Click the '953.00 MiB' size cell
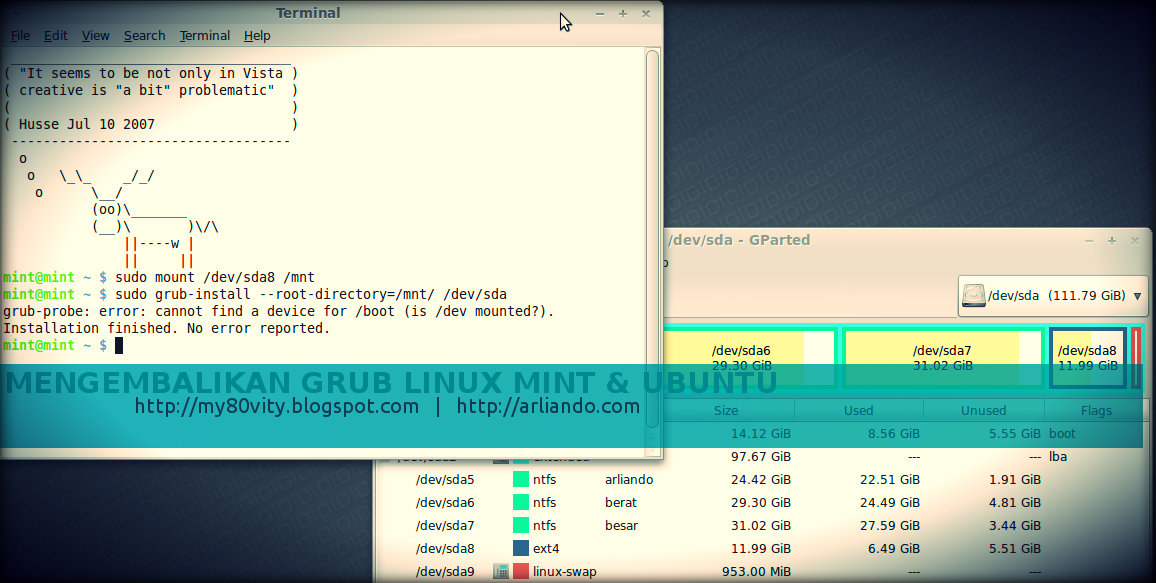This screenshot has height=583, width=1156. pos(756,571)
